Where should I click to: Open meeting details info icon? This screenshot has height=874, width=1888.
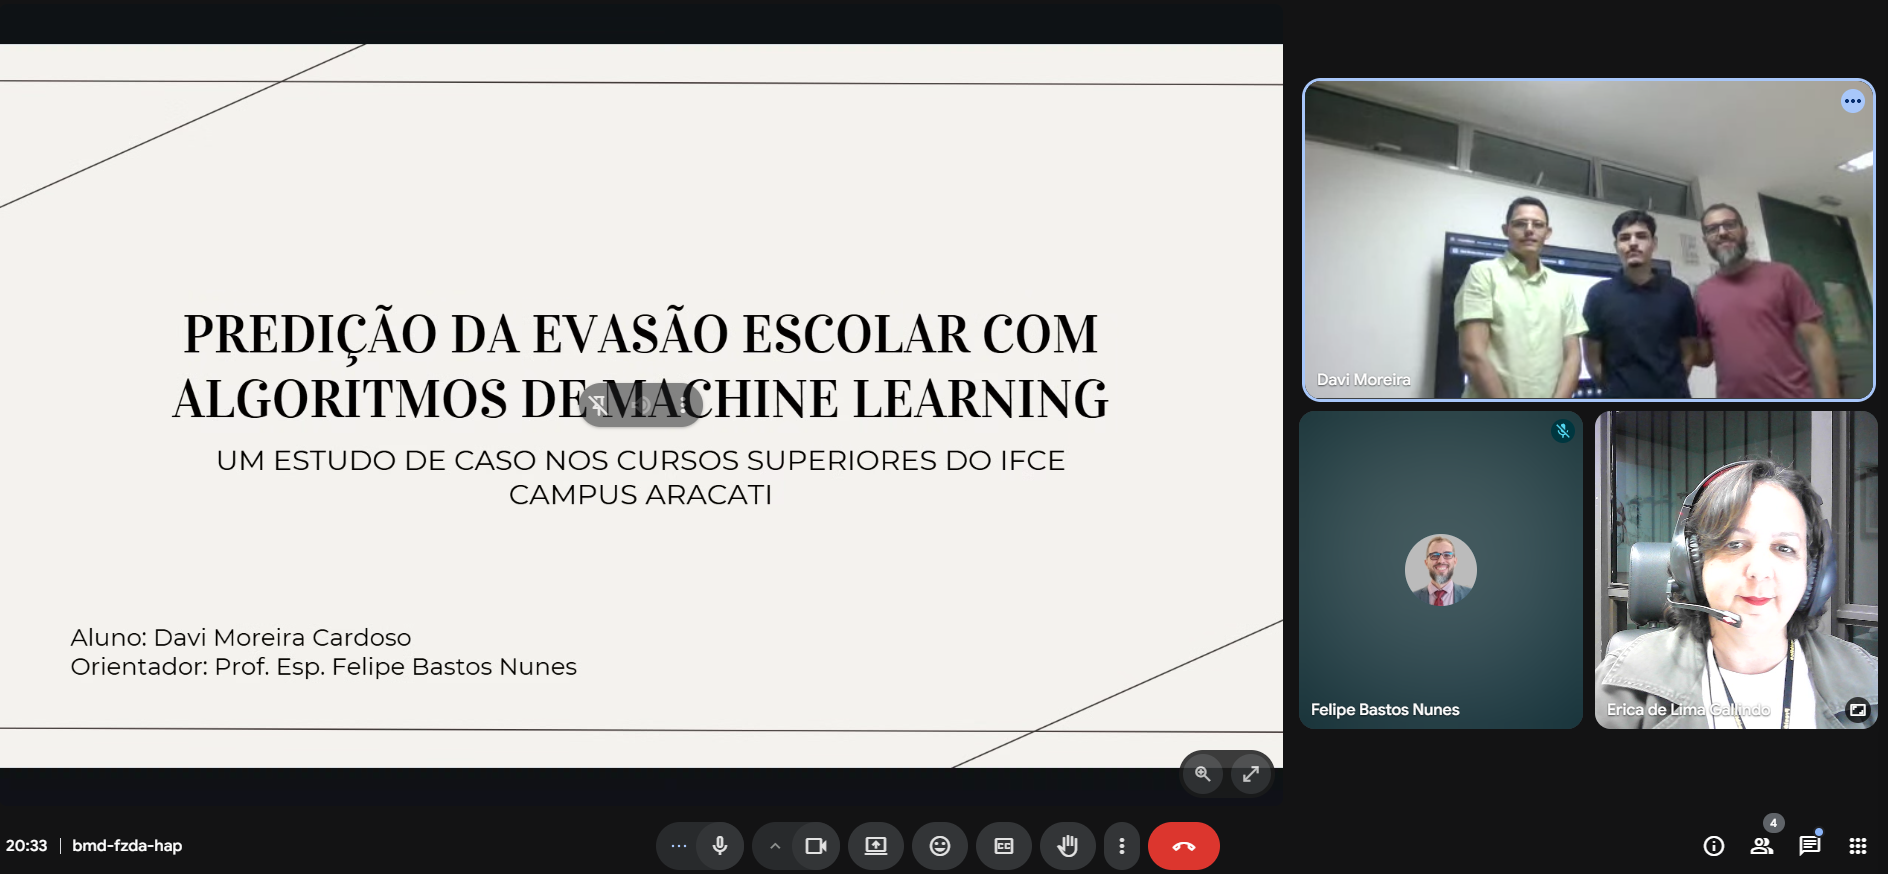(x=1713, y=846)
